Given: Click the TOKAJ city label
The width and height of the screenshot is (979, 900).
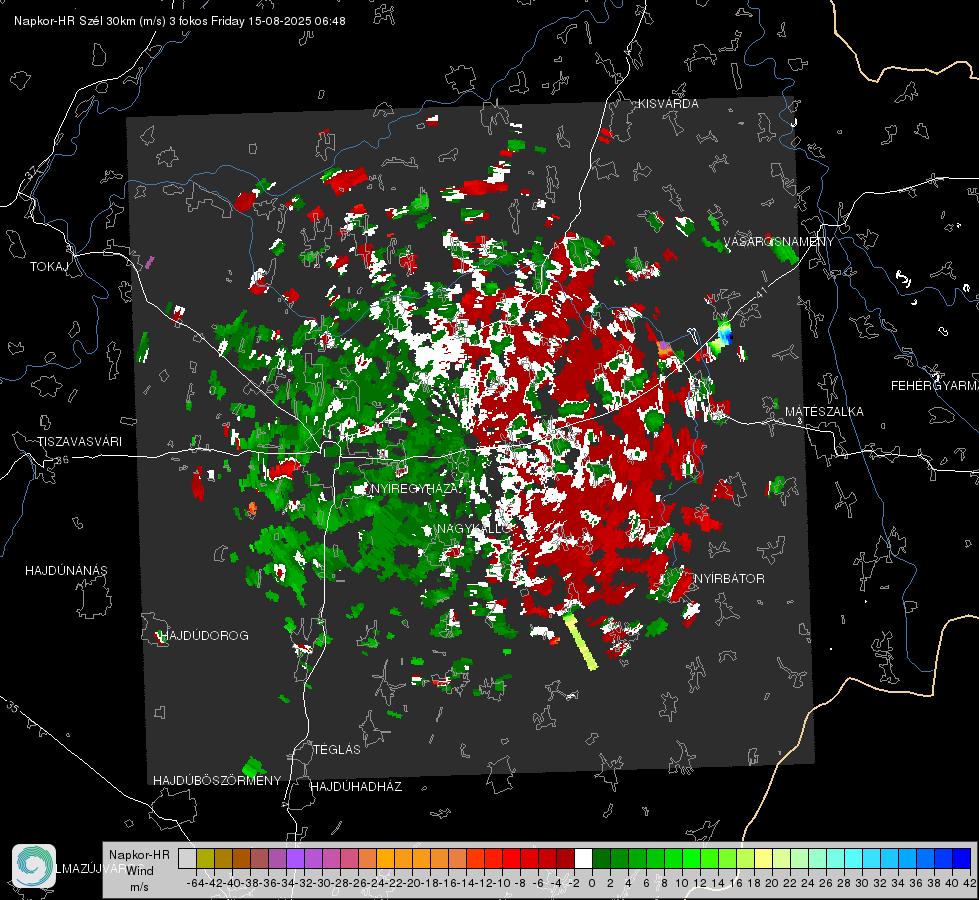Looking at the screenshot, I should click(x=49, y=267).
